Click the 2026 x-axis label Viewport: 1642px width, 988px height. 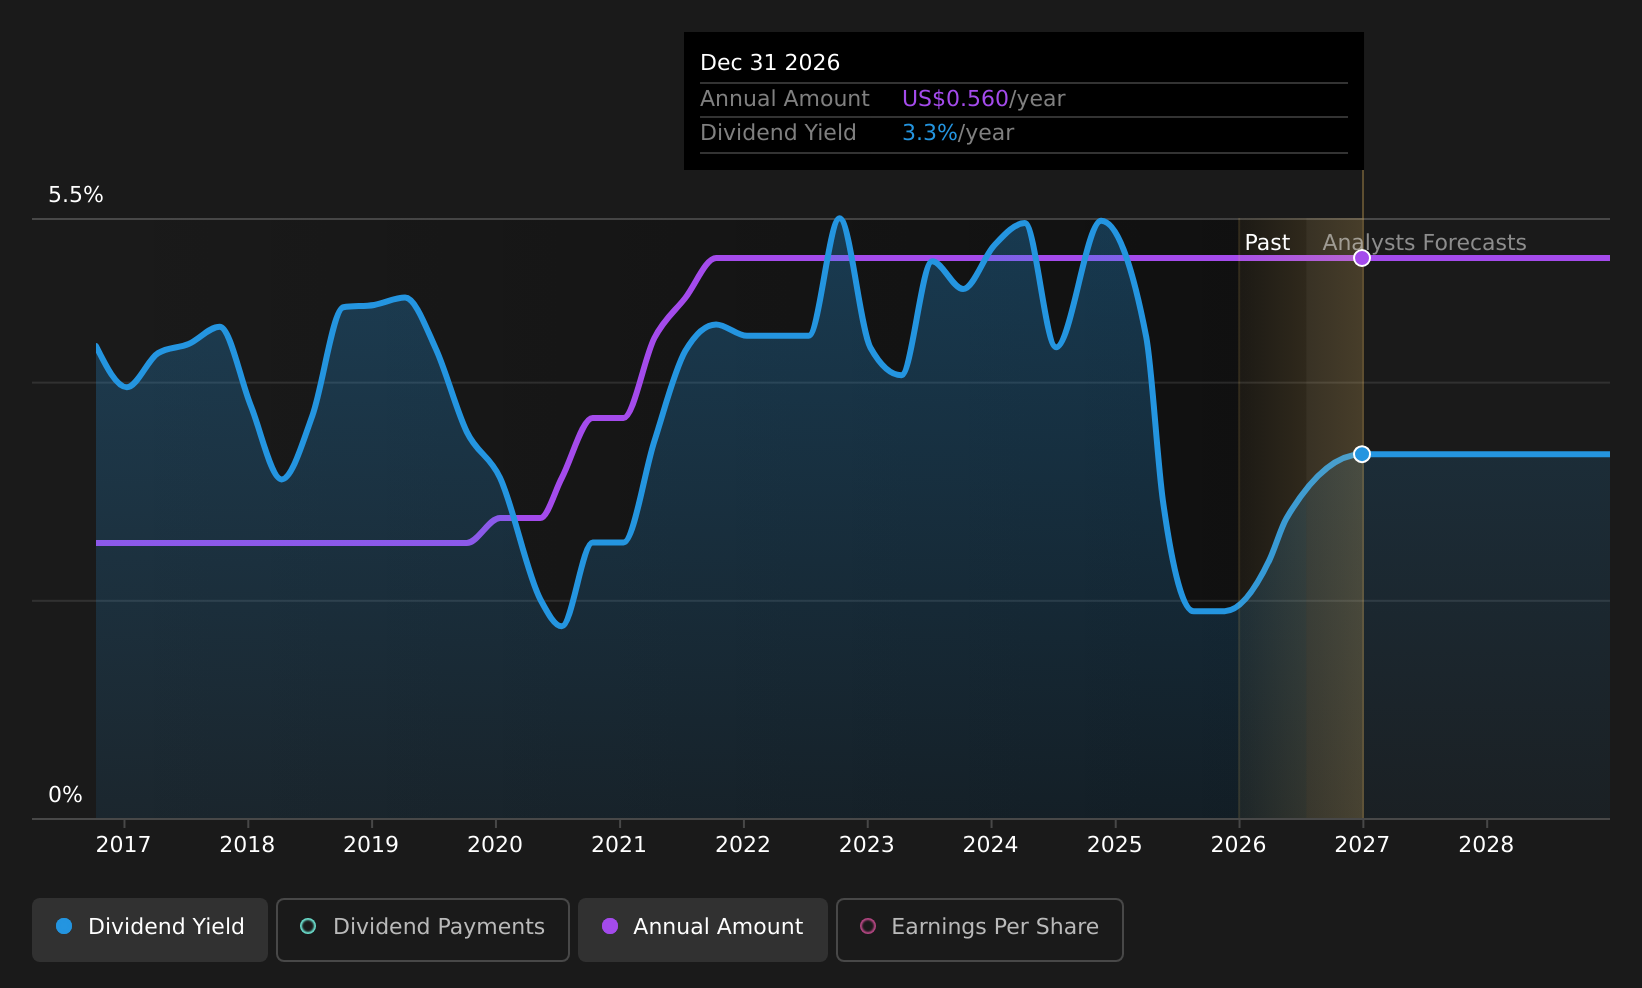[x=1239, y=845]
